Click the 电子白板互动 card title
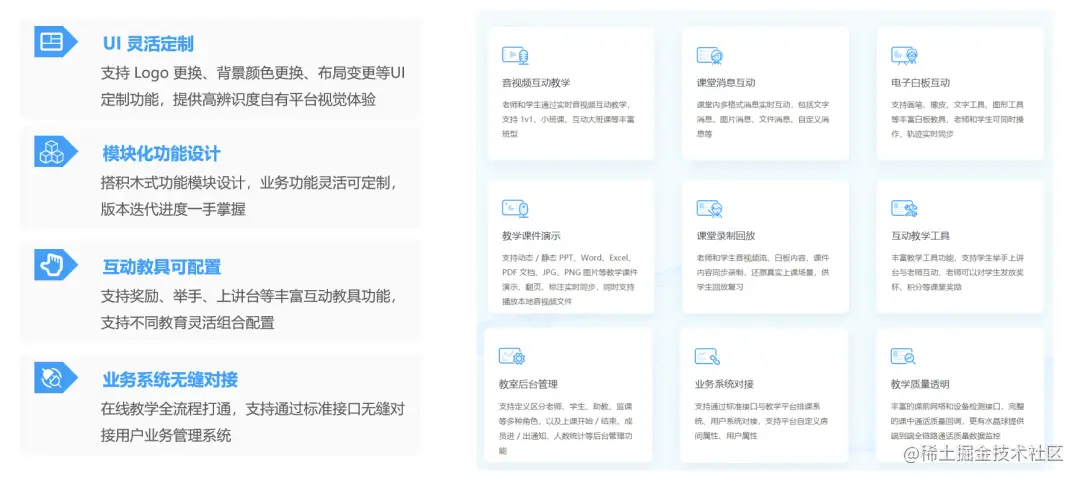 (920, 83)
